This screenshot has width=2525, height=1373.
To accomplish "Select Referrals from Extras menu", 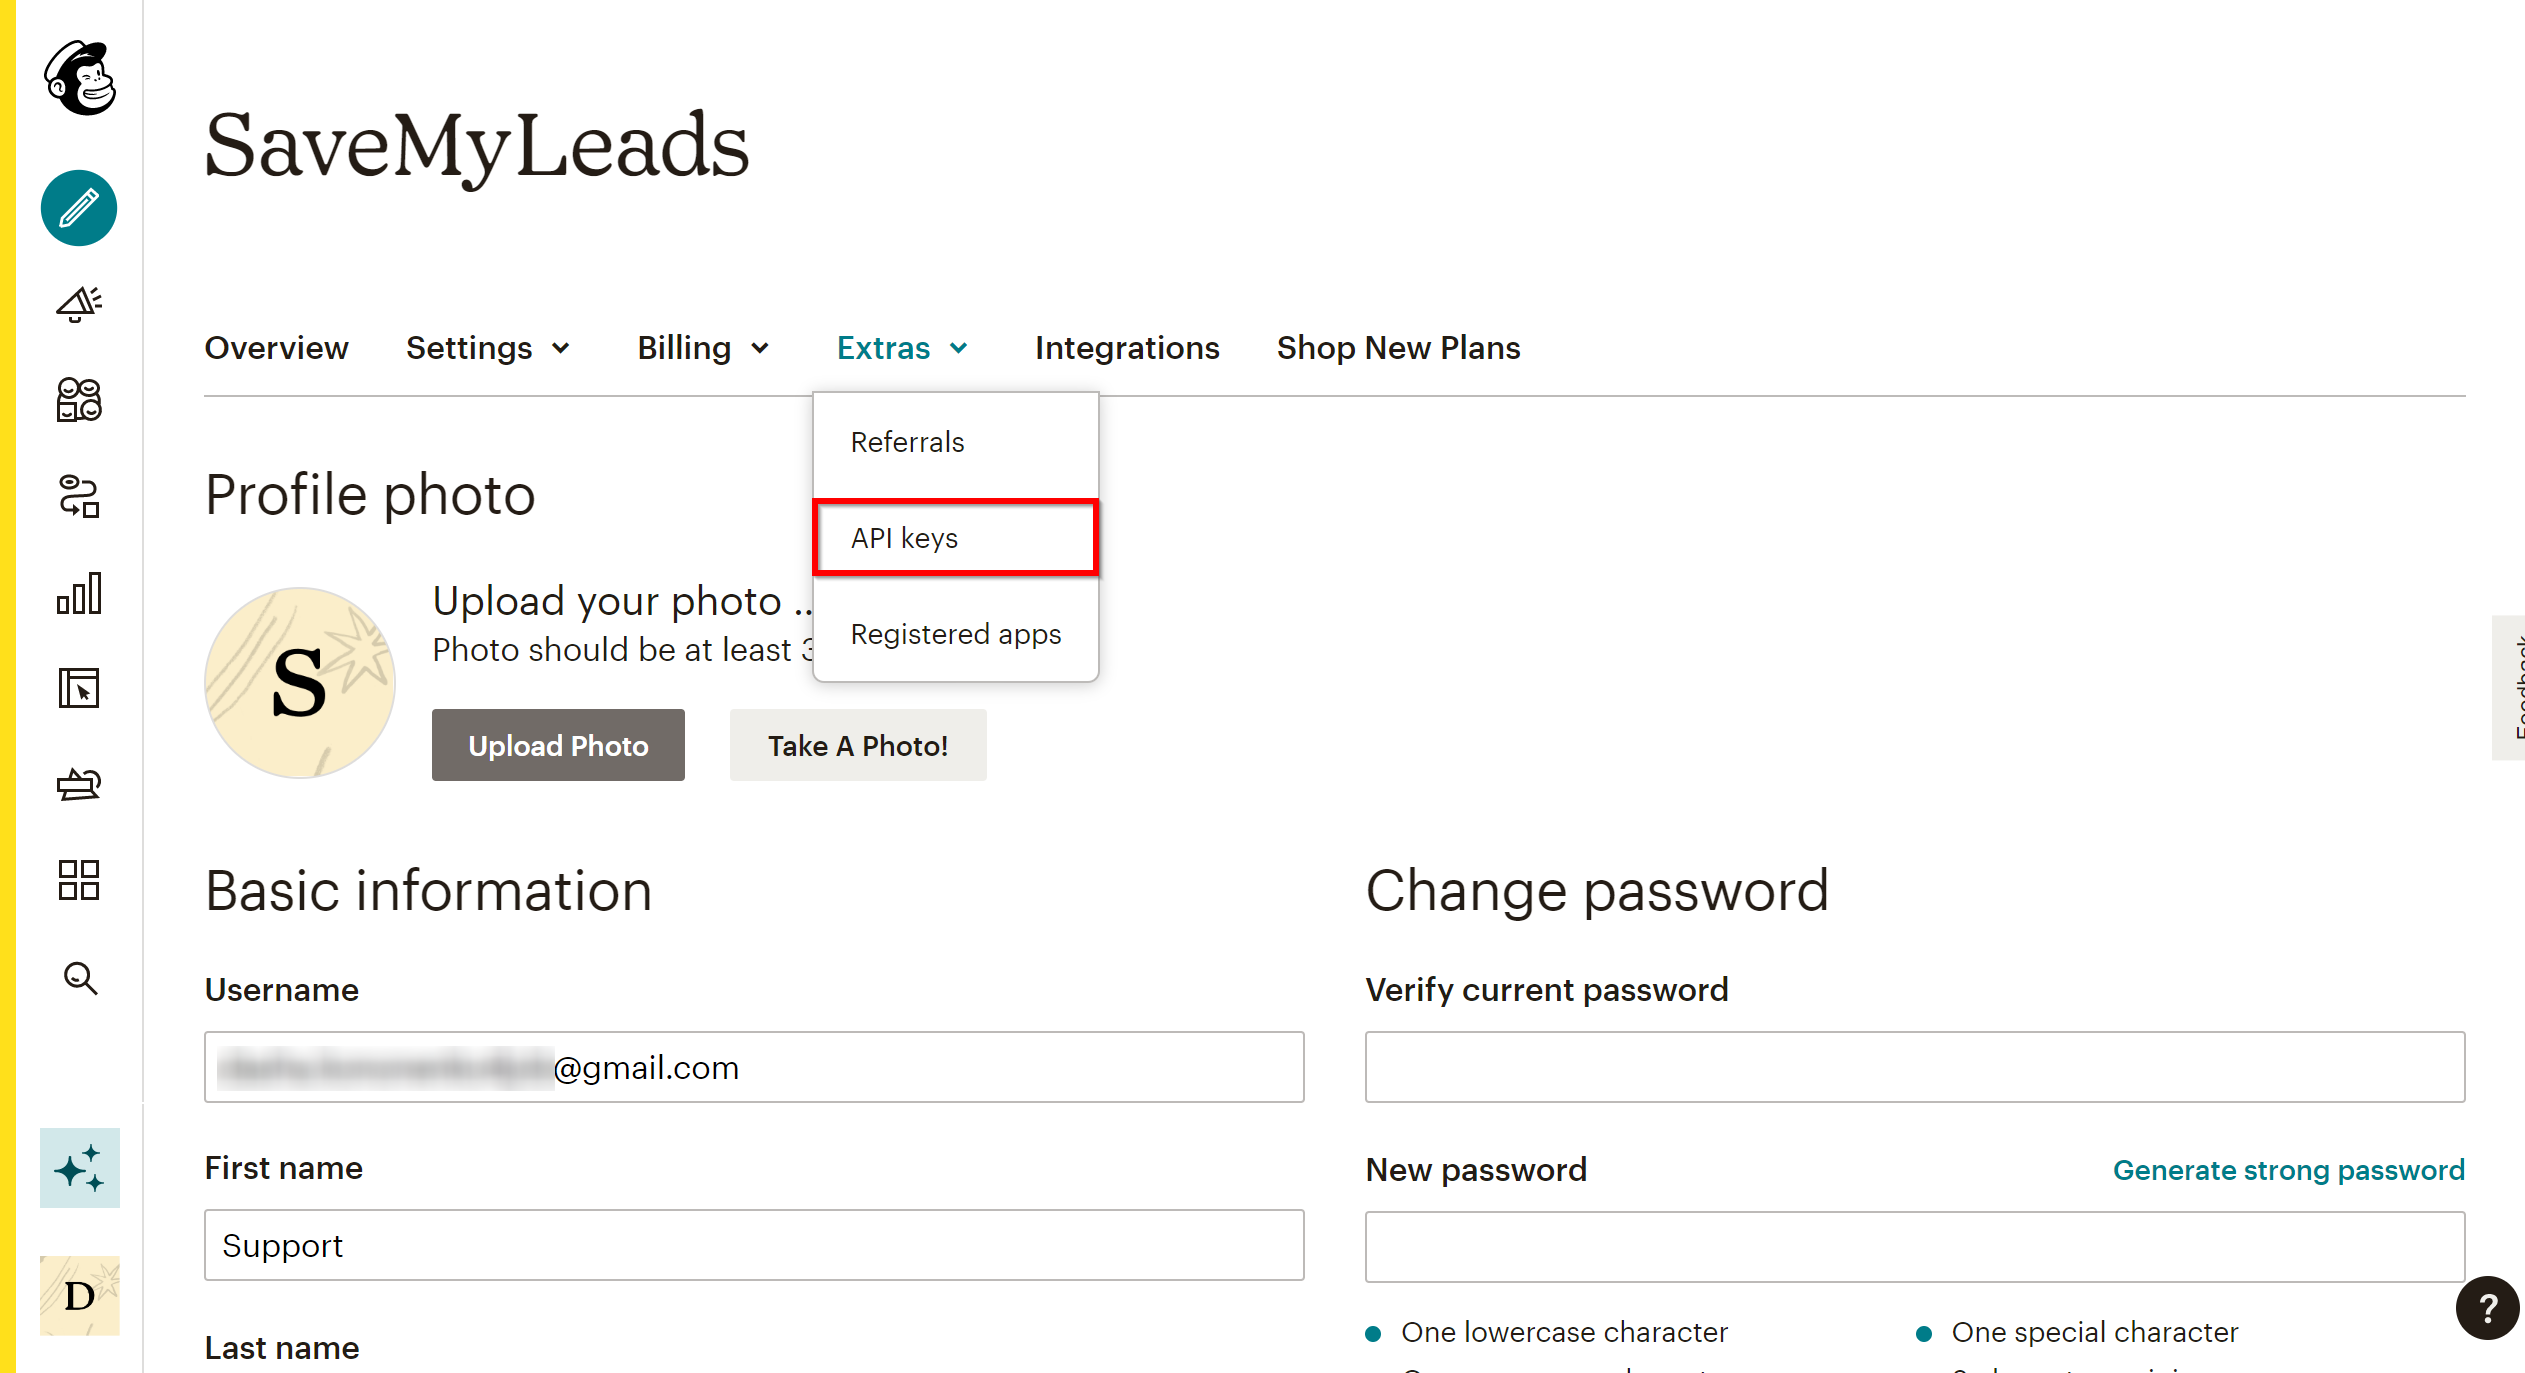I will click(956, 442).
